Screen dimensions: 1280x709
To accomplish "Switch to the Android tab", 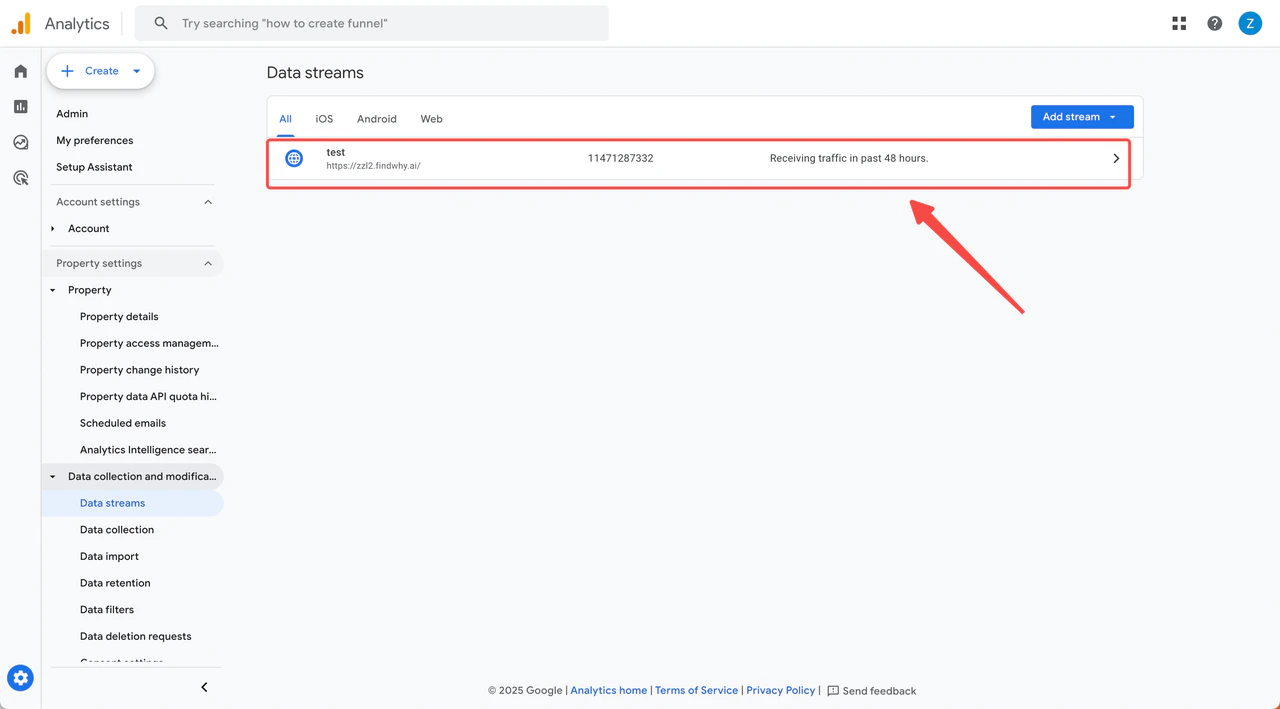I will tap(377, 119).
